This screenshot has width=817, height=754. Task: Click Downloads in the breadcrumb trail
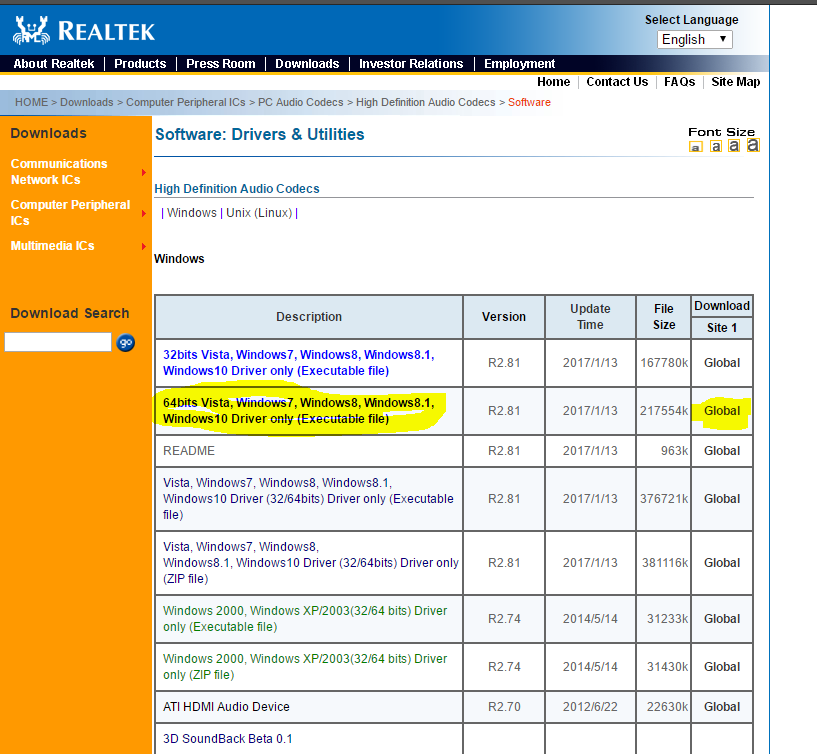86,102
